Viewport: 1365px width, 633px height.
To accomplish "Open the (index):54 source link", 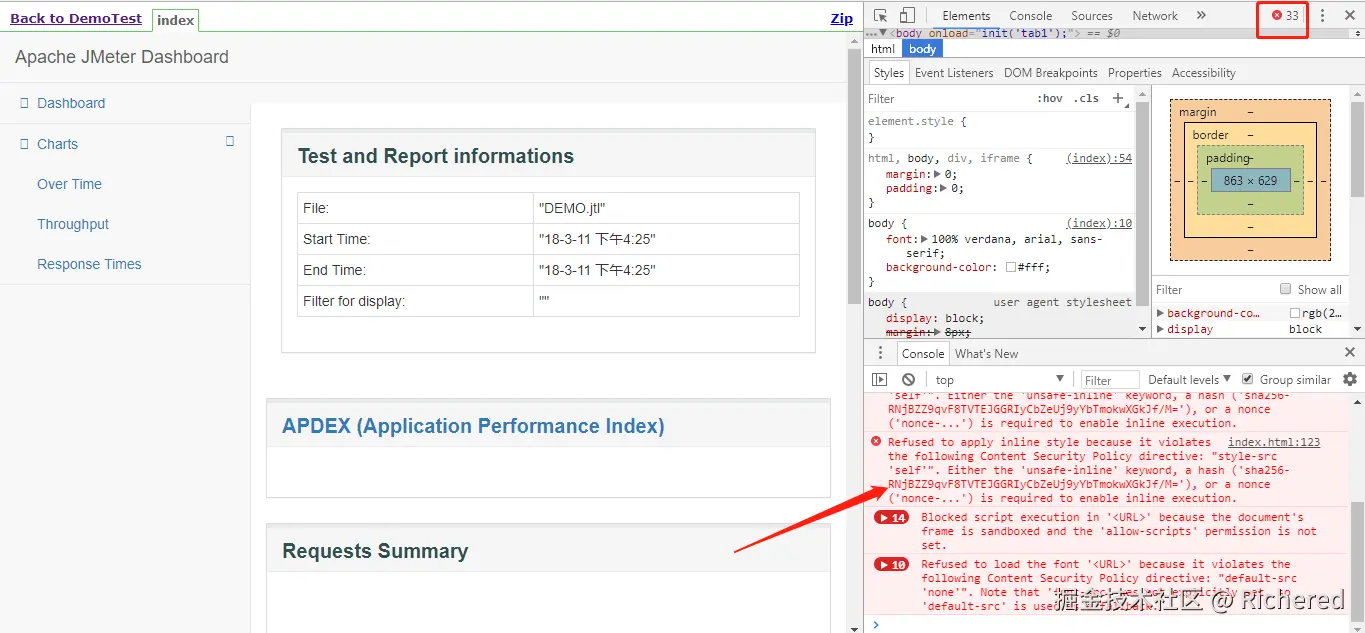I will [1099, 158].
